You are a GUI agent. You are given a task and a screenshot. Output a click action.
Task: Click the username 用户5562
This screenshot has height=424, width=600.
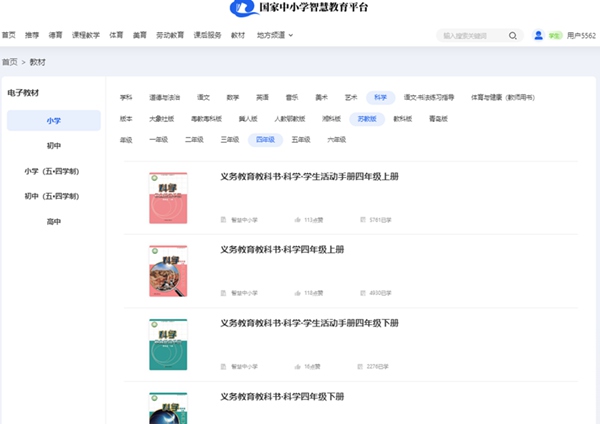[581, 36]
